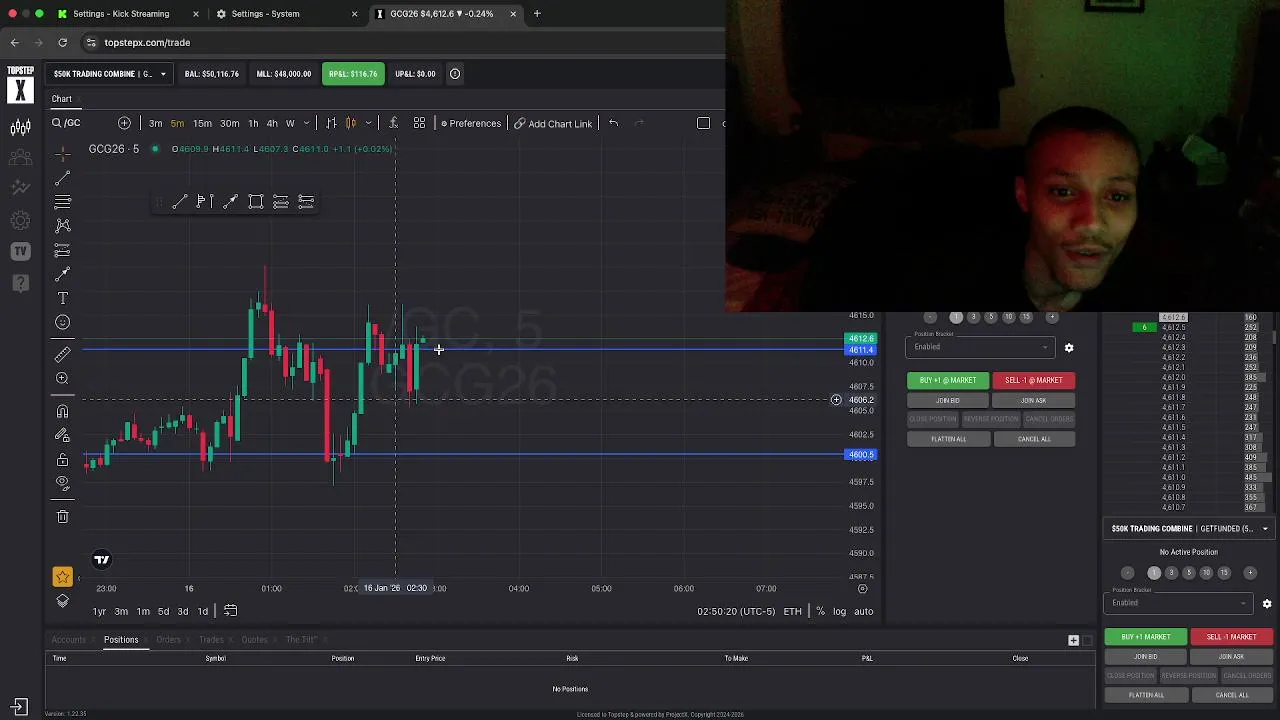The image size is (1280, 720).
Task: Open the upper Position Bracket settings gear
Action: (1069, 348)
